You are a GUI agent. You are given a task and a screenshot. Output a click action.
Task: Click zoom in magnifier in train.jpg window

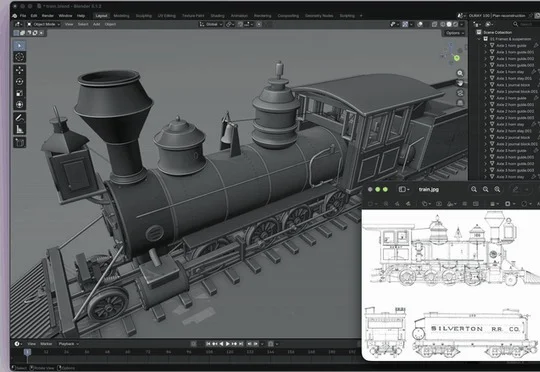tap(497, 189)
